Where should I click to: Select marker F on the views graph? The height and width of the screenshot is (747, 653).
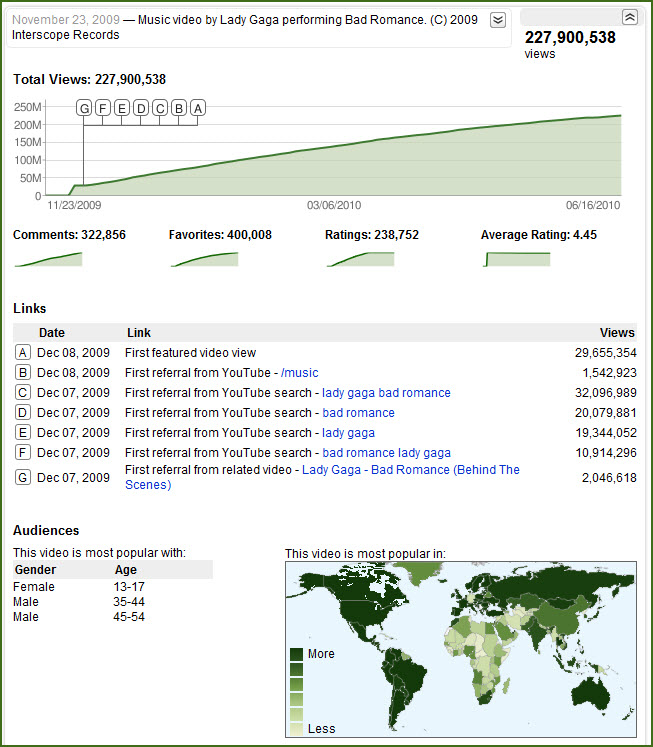(x=102, y=108)
